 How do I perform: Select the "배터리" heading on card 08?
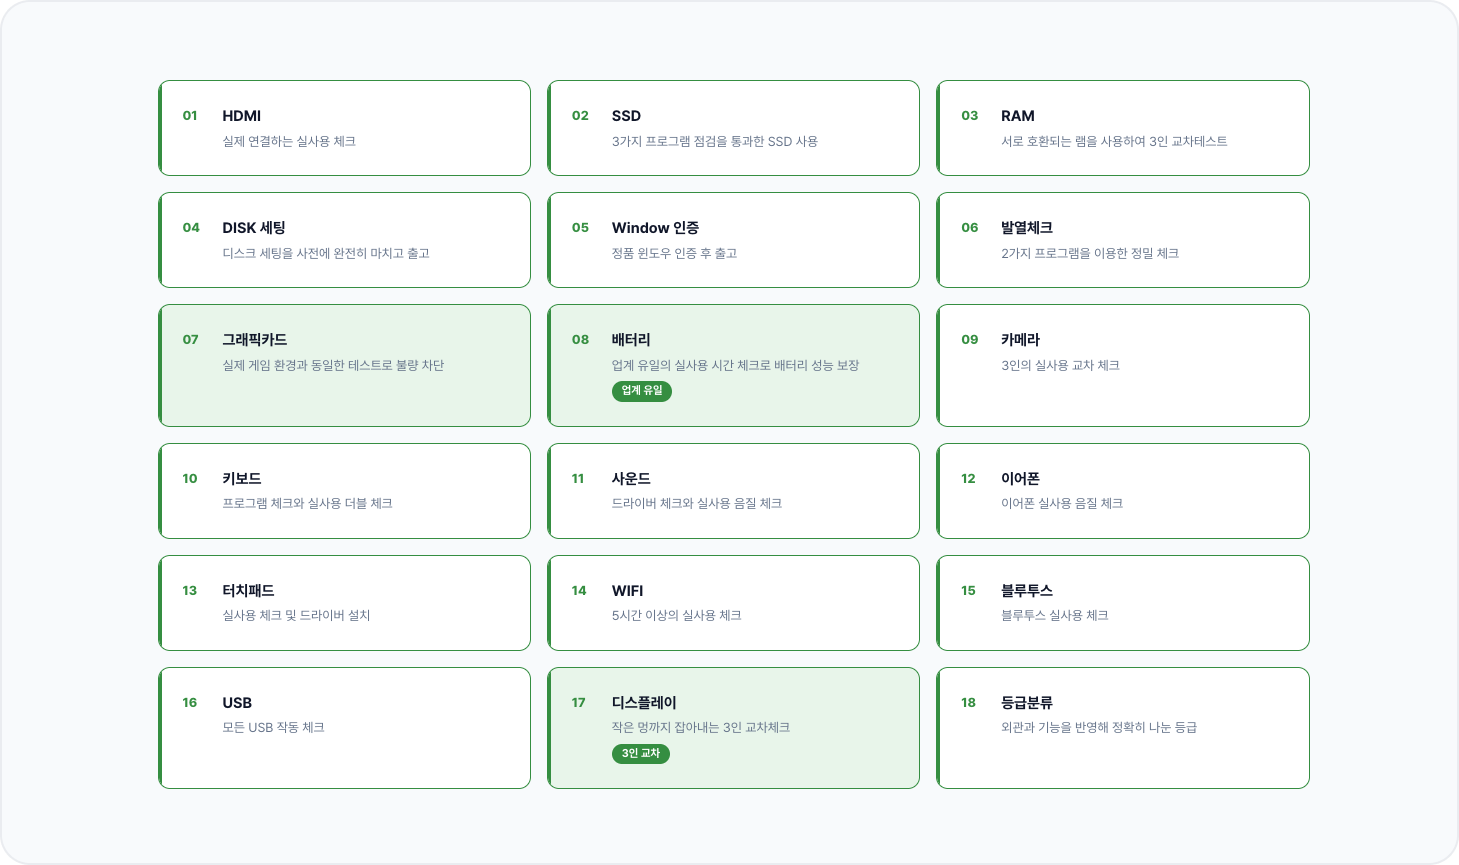(631, 340)
